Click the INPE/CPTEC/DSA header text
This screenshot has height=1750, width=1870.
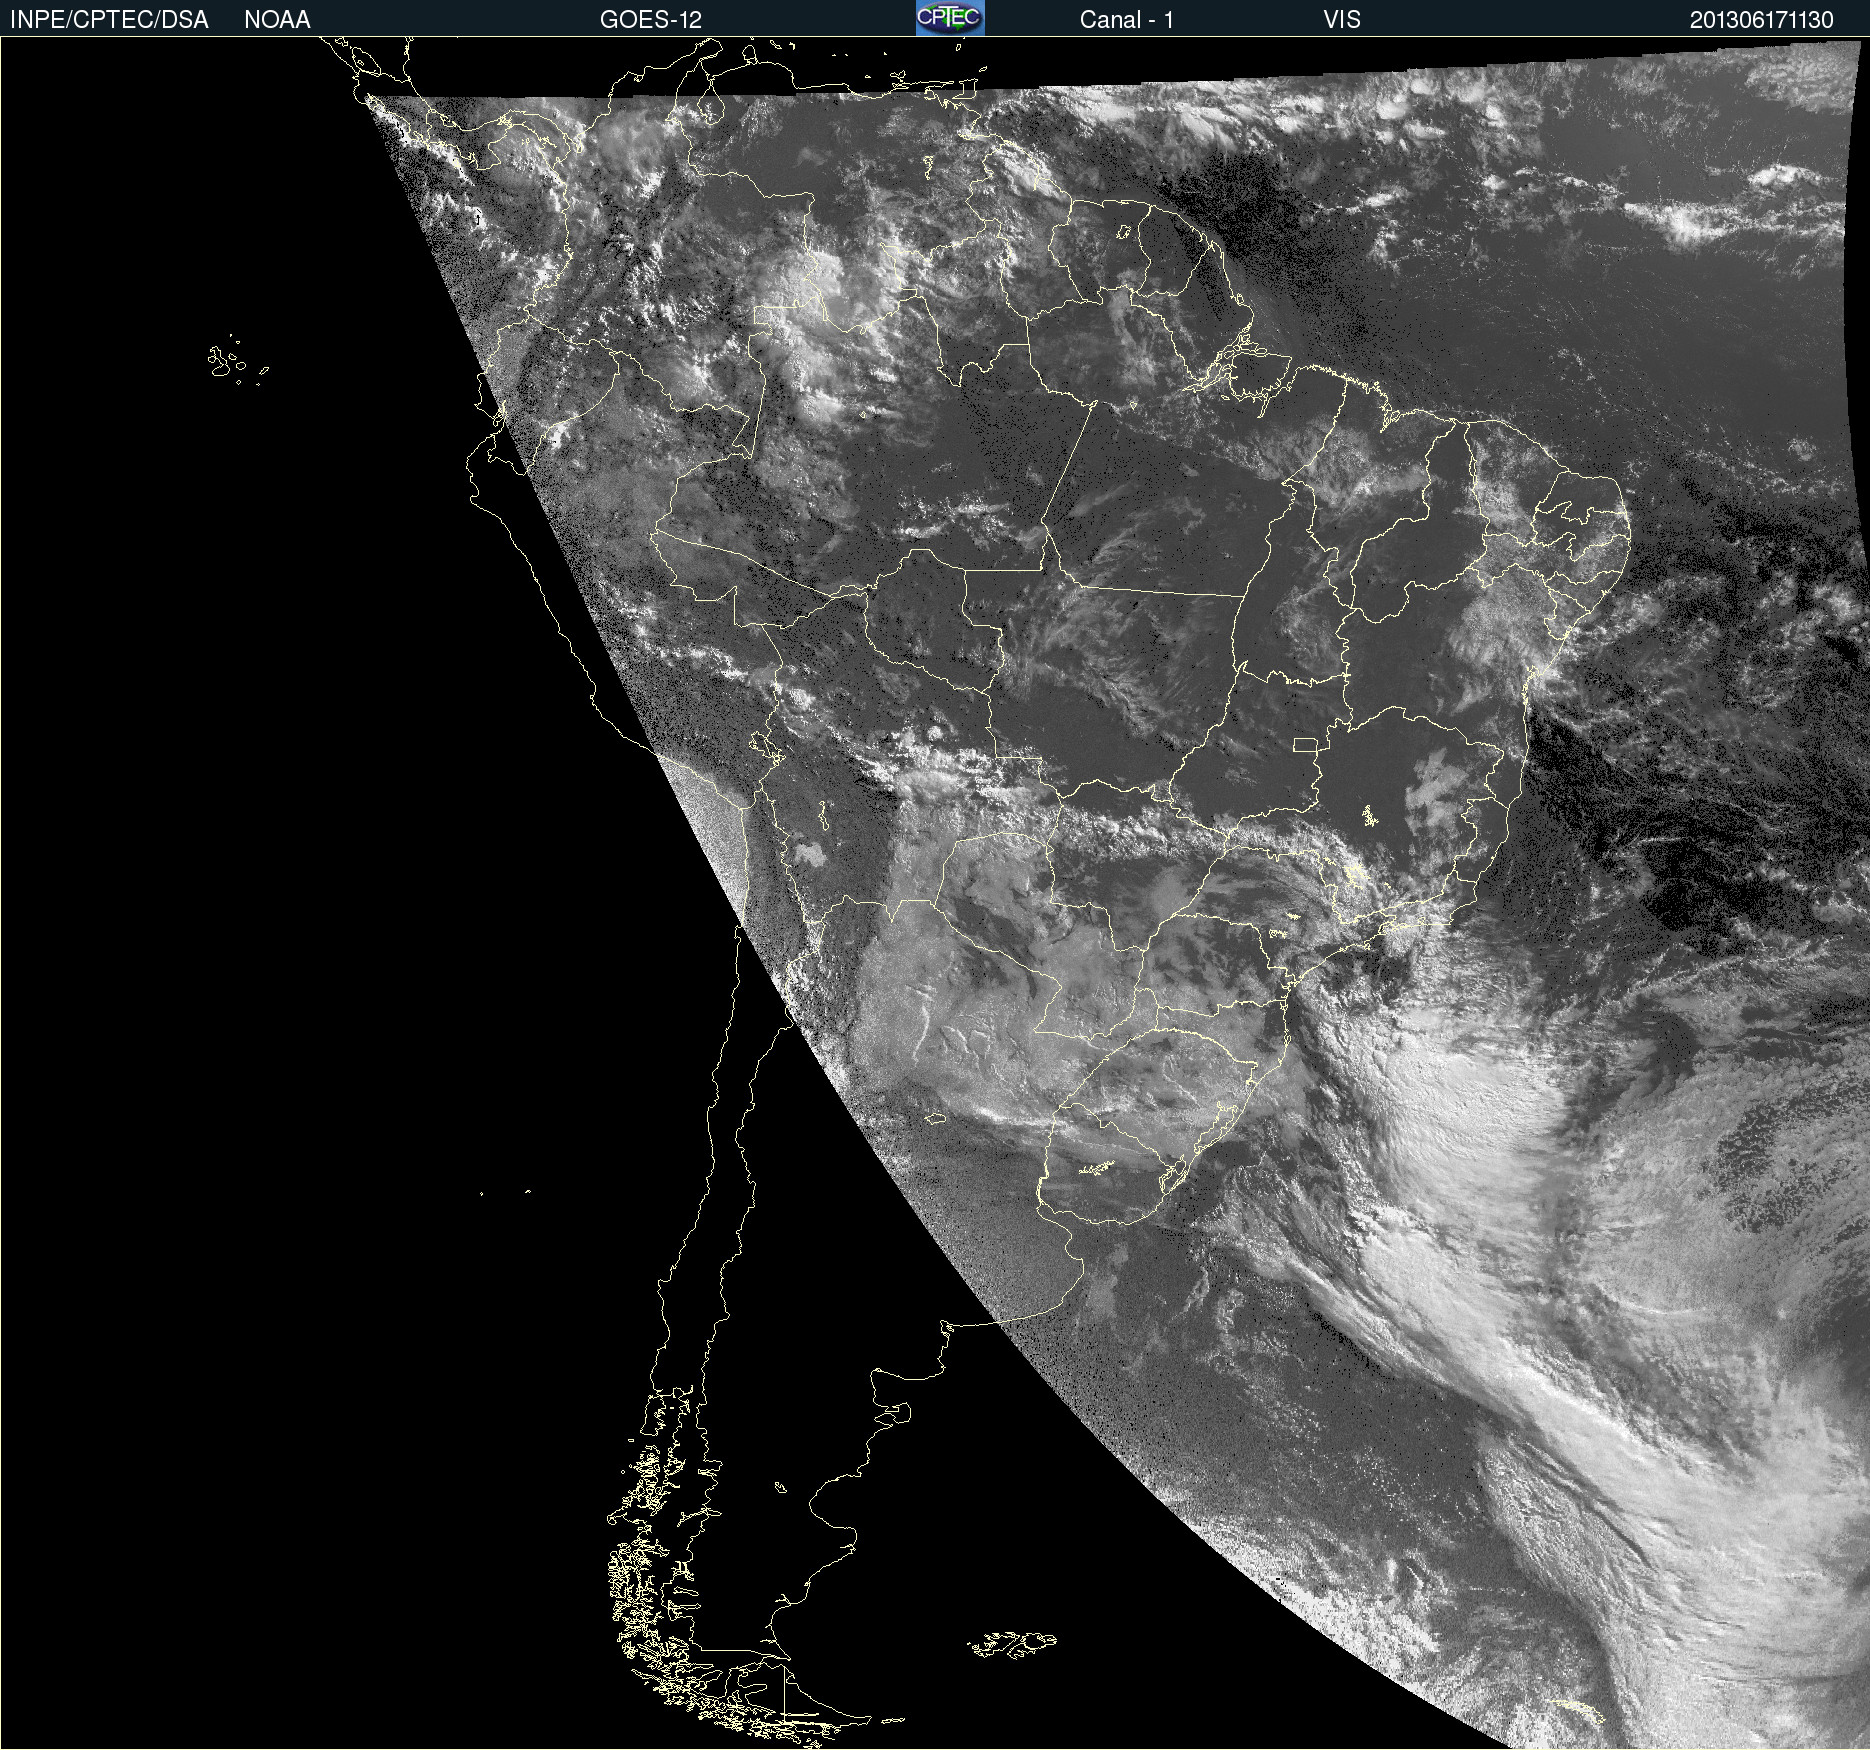(109, 20)
